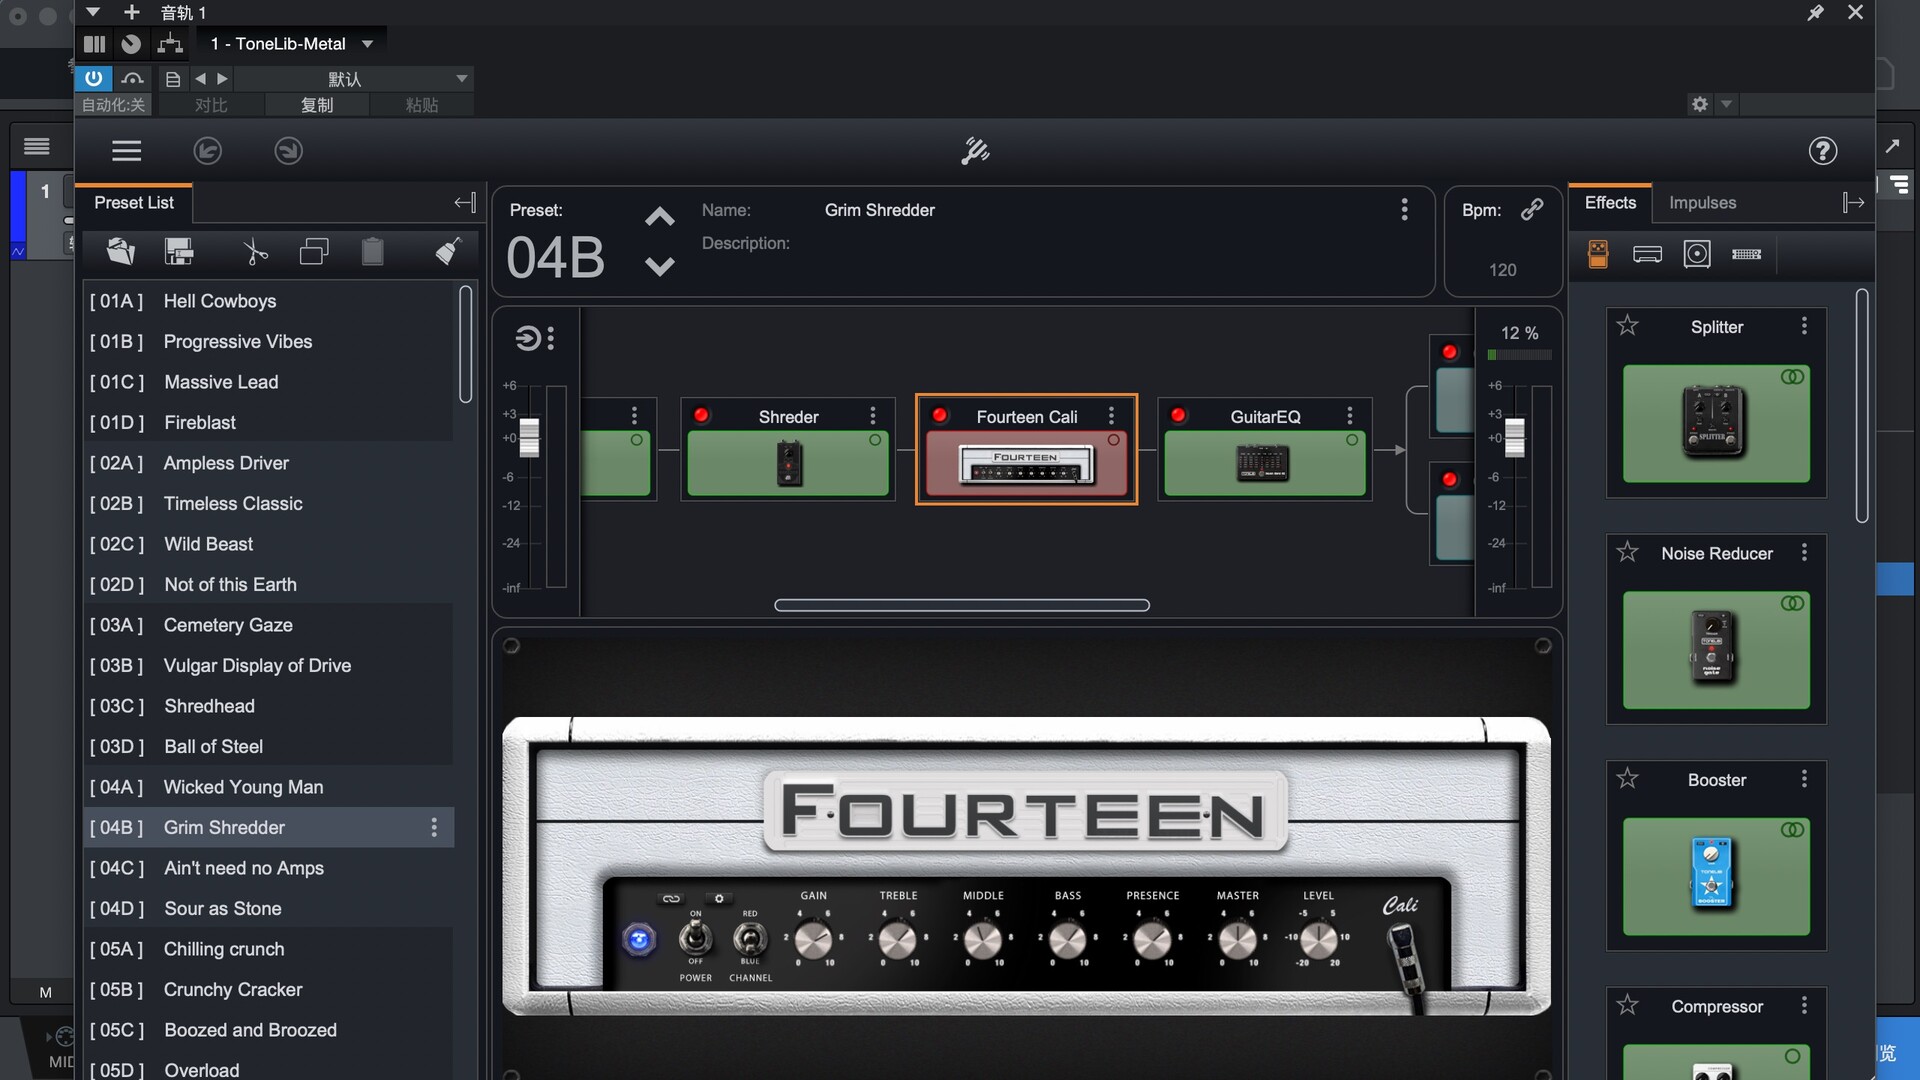Click the input level fader

click(x=529, y=437)
